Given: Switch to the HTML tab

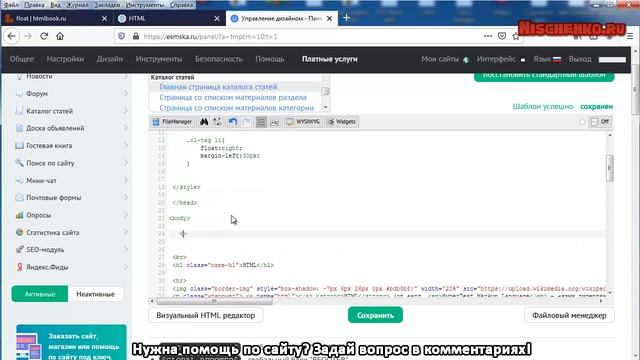Looking at the screenshot, I should tap(169, 18).
